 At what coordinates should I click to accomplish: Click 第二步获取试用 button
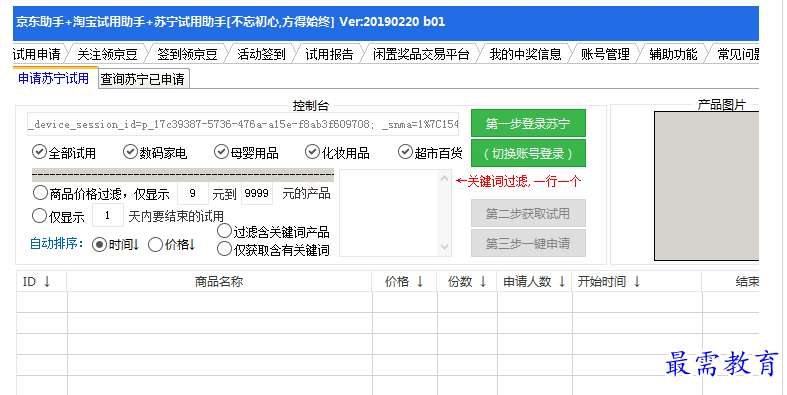click(528, 214)
